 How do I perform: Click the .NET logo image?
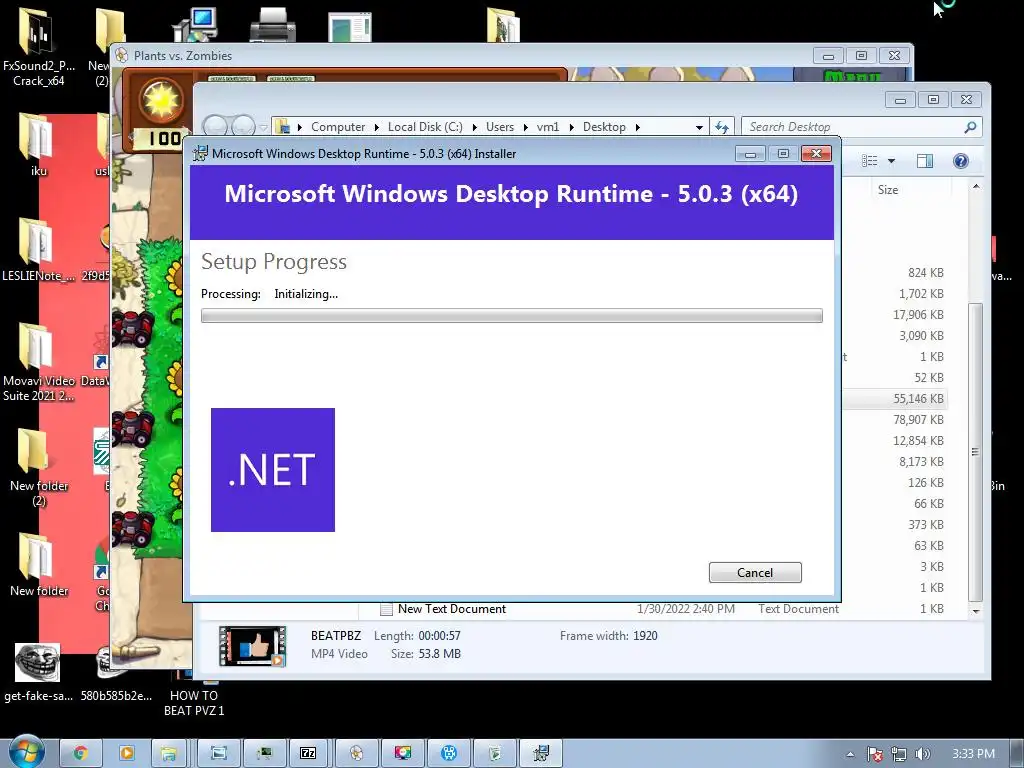click(x=273, y=470)
